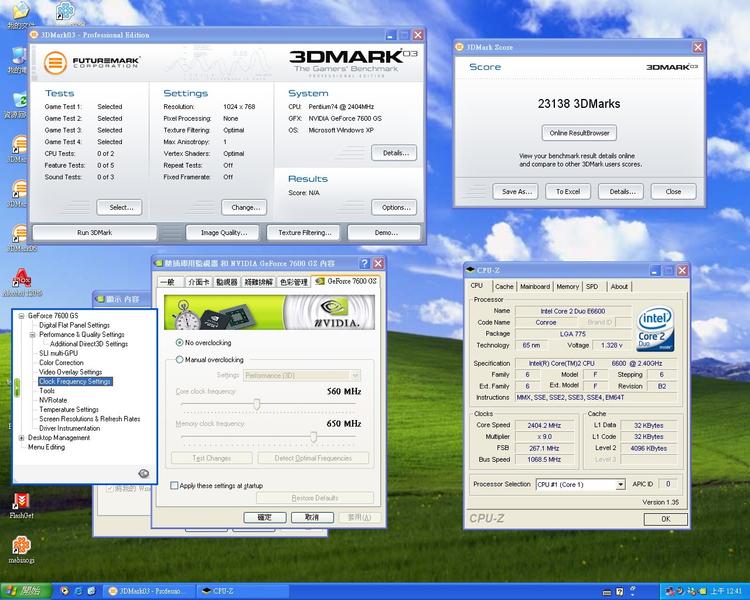This screenshot has height=600, width=750.
Task: Click the 3DMark03 taskbar button
Action: (x=150, y=591)
